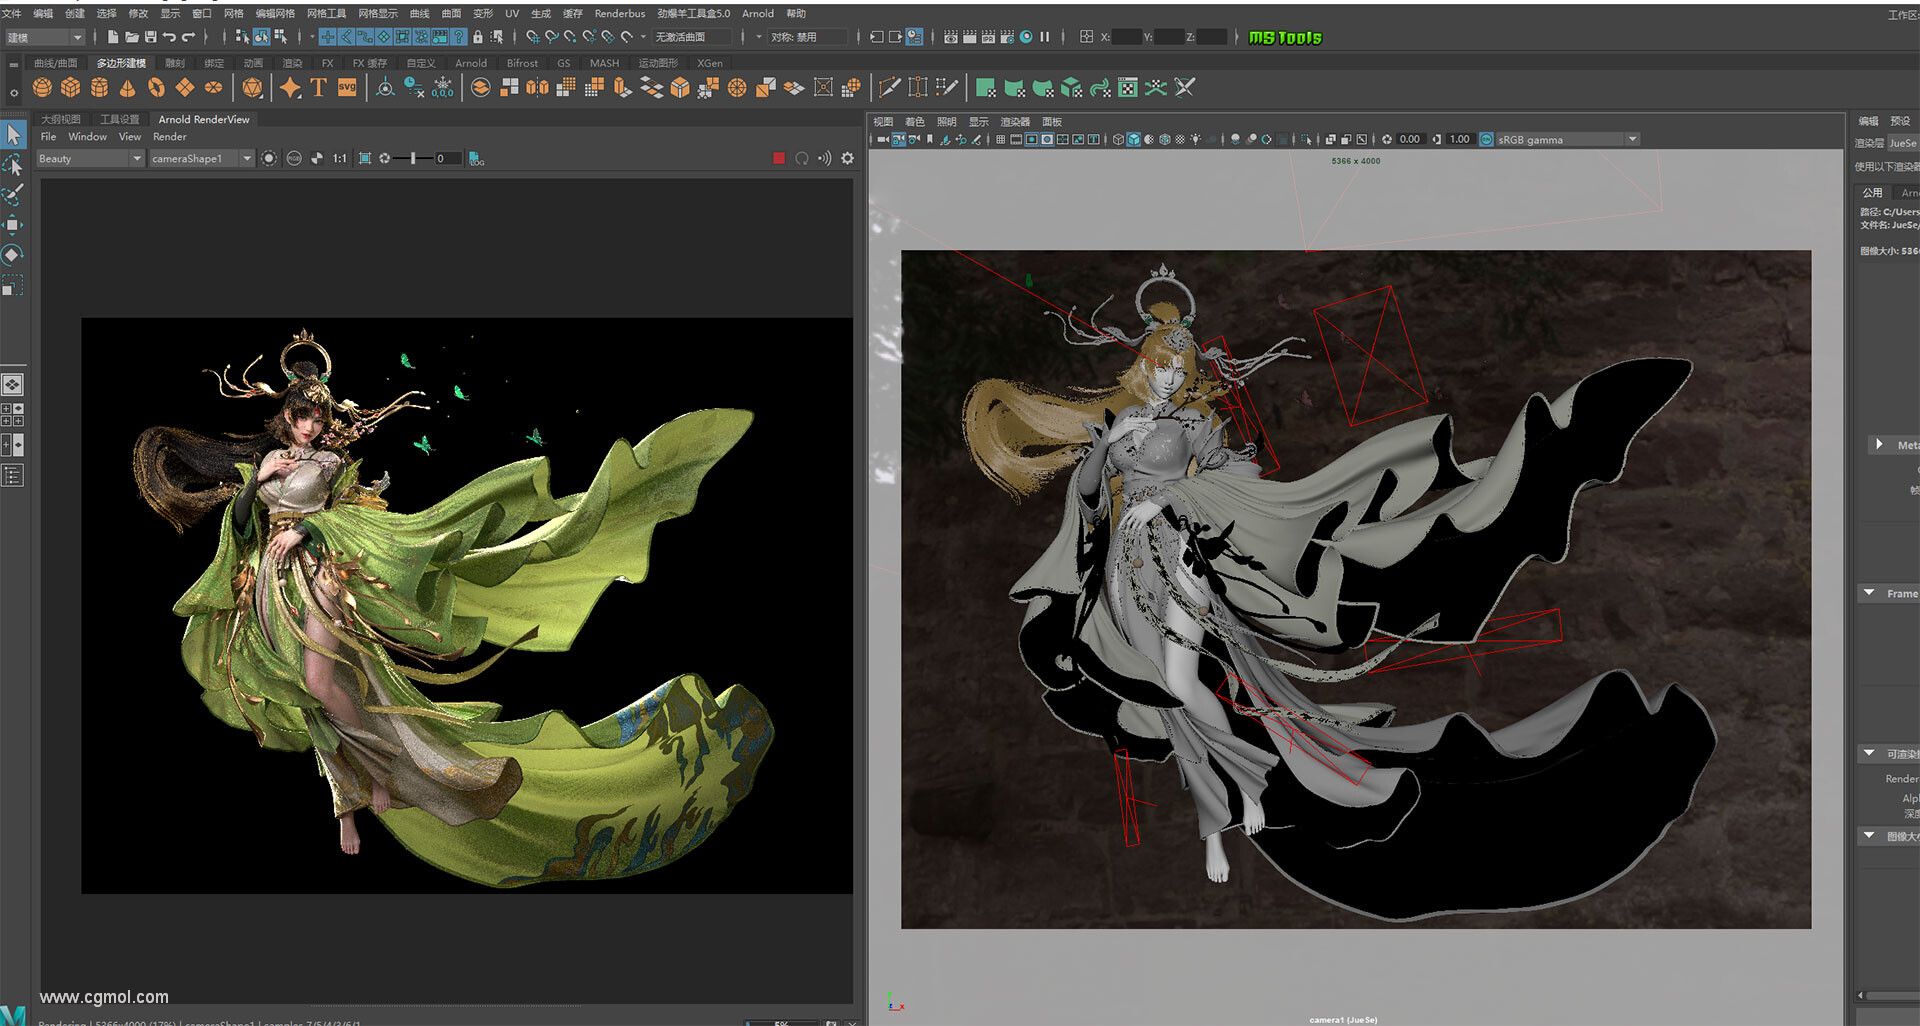Toggle color management icon beside sRGB gamma

(x=1486, y=139)
